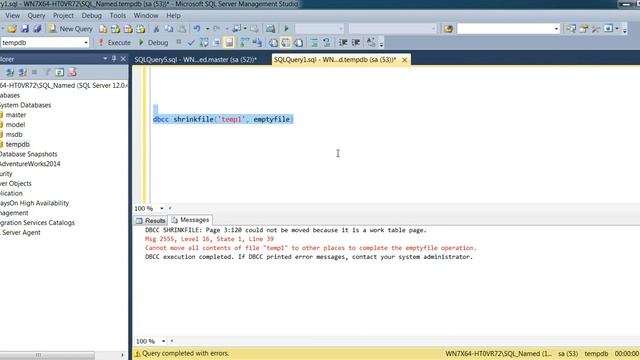This screenshot has height=360, width=640.
Task: Cancel executing query with the stop icon
Action: click(x=178, y=42)
